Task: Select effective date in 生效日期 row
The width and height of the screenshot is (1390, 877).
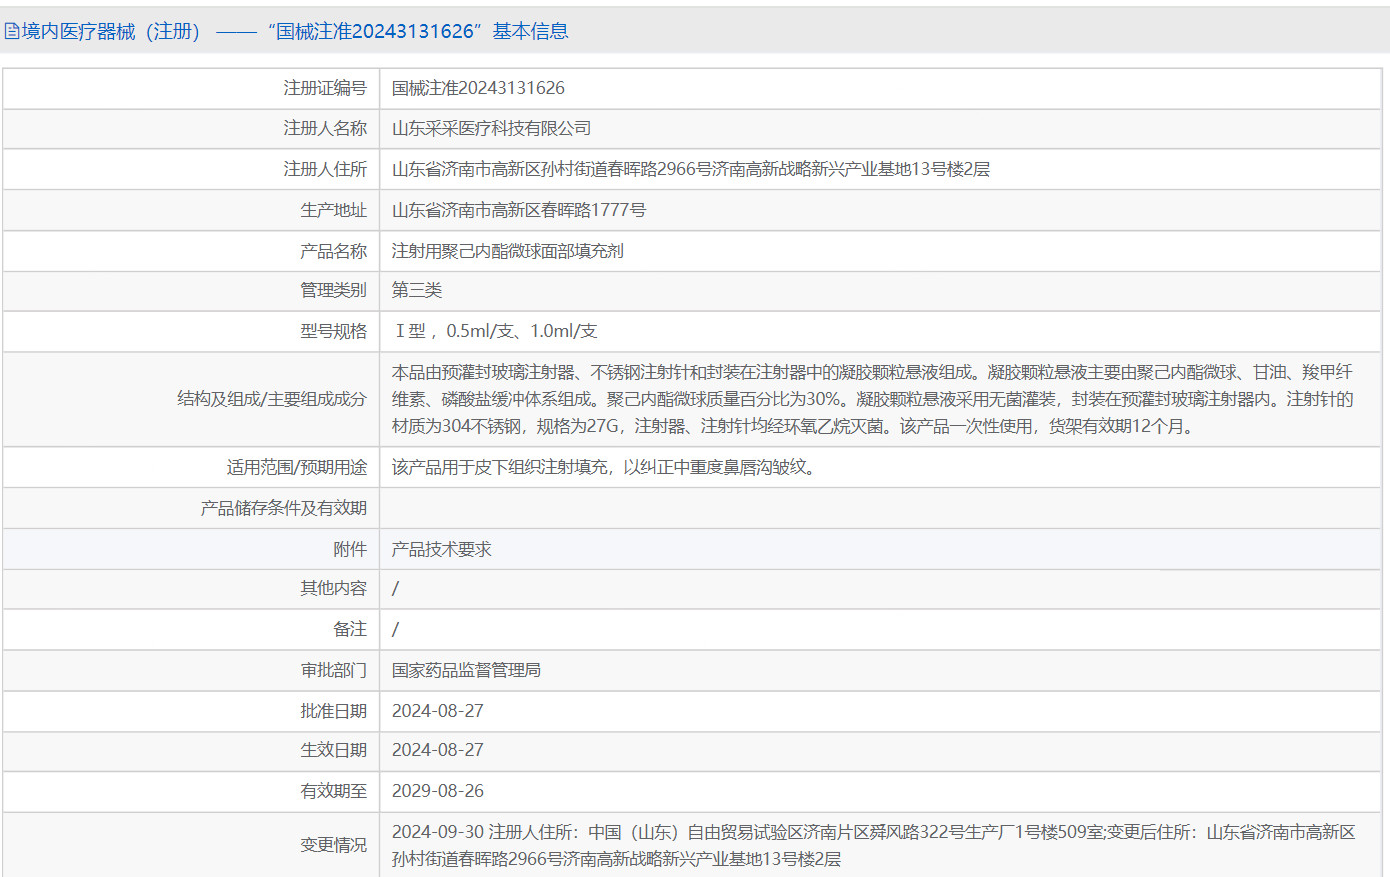Action: (x=438, y=750)
